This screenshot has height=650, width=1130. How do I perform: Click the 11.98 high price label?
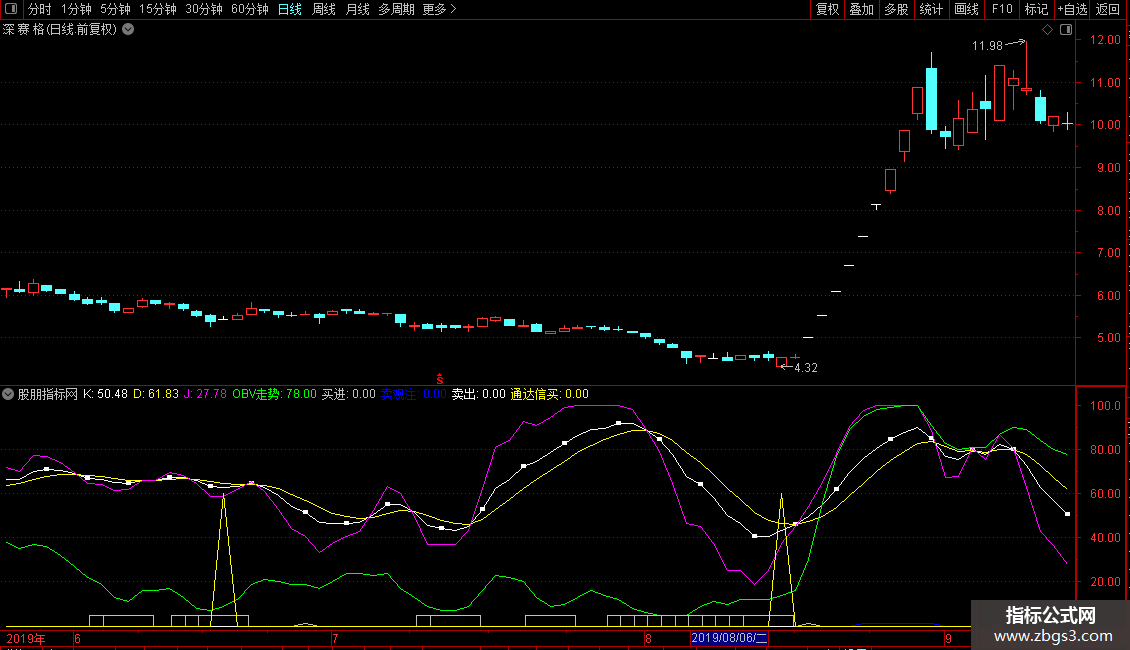[x=987, y=45]
